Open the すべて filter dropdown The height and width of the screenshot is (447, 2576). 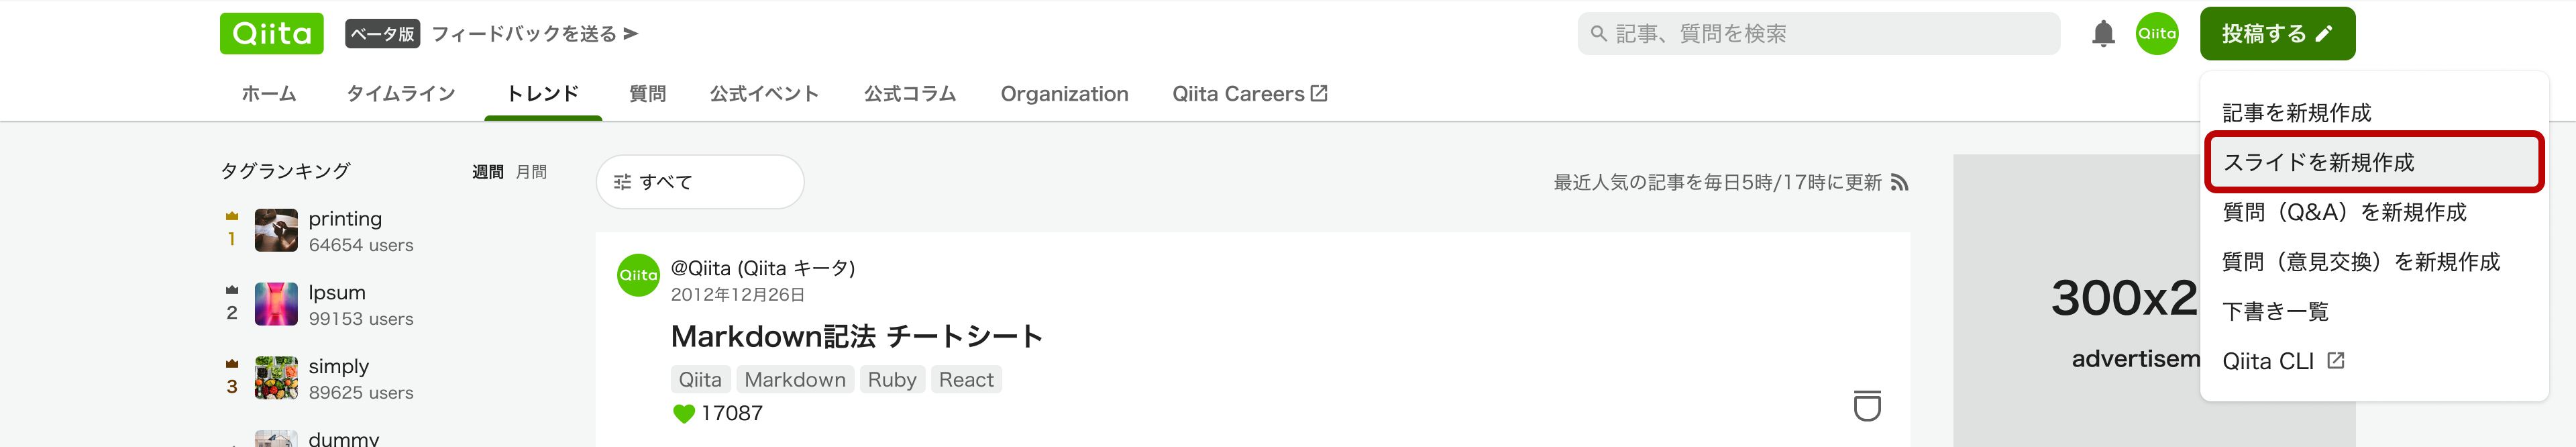700,182
